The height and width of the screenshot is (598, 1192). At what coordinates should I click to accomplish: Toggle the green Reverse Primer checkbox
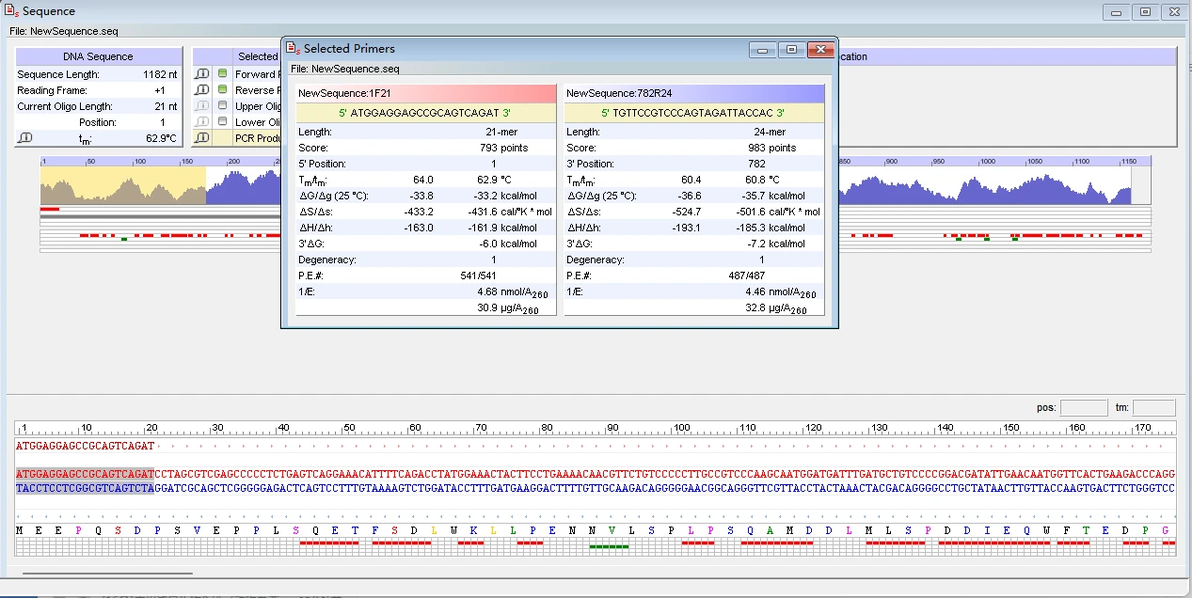coord(223,90)
